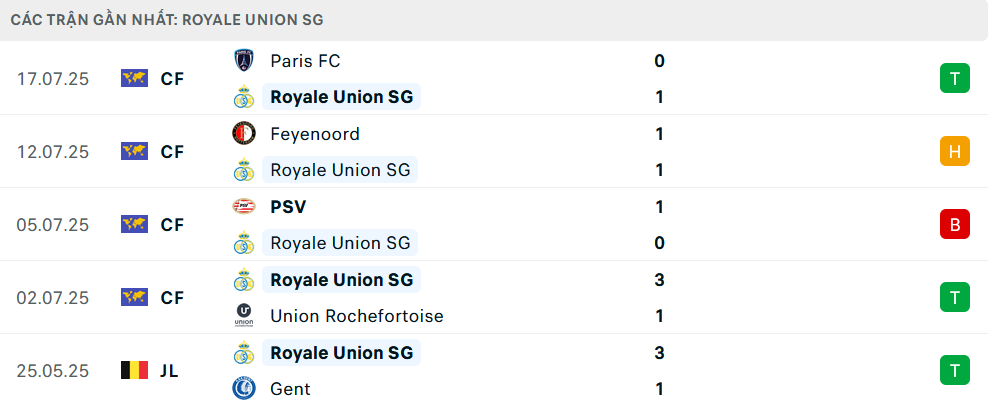
Task: Click Royale Union SG crest in Gent match
Action: pyautogui.click(x=244, y=352)
